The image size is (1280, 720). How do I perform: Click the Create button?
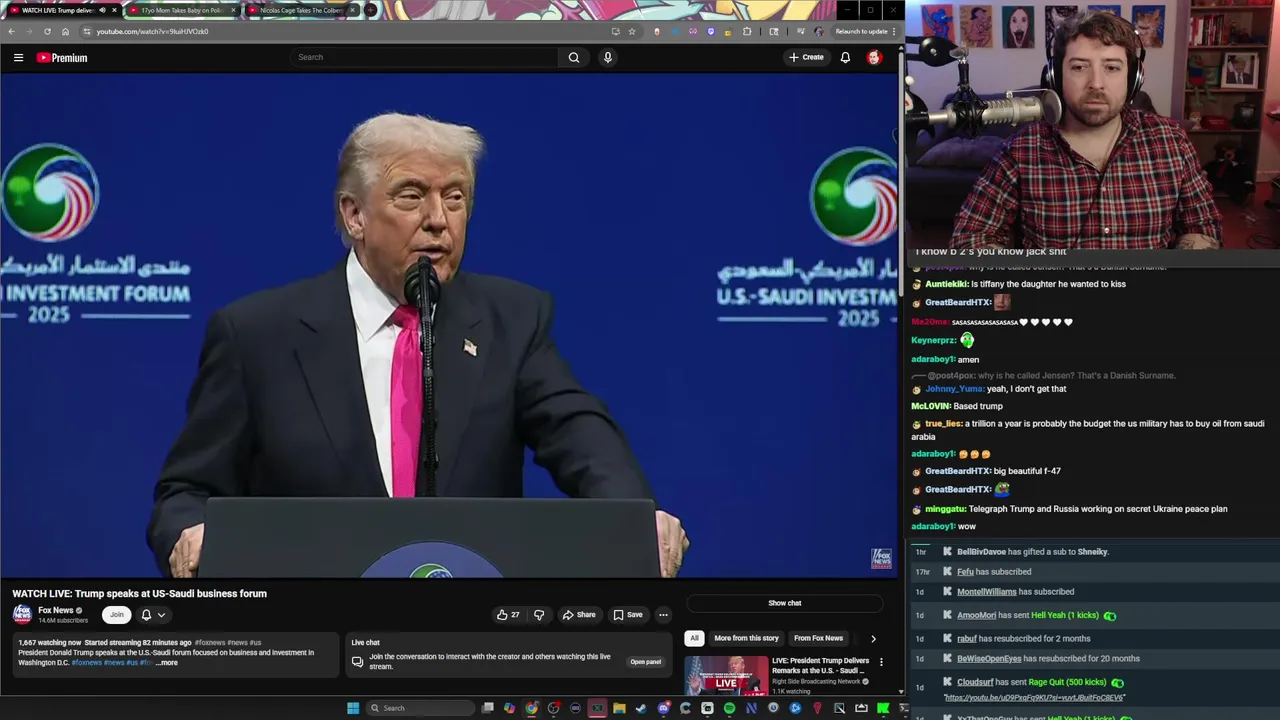[806, 57]
